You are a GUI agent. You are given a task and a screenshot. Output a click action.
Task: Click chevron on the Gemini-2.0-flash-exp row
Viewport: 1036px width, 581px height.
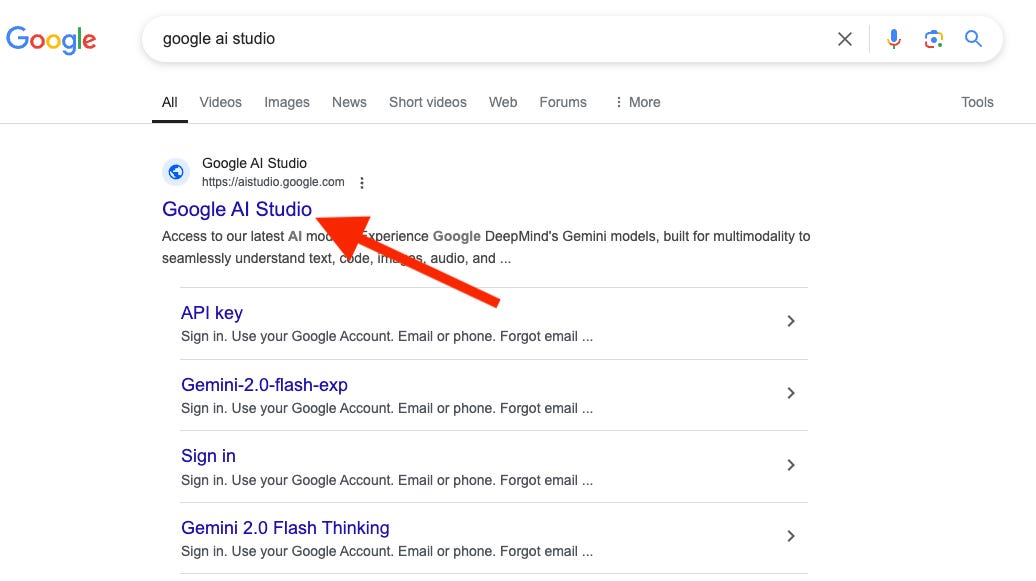(791, 393)
